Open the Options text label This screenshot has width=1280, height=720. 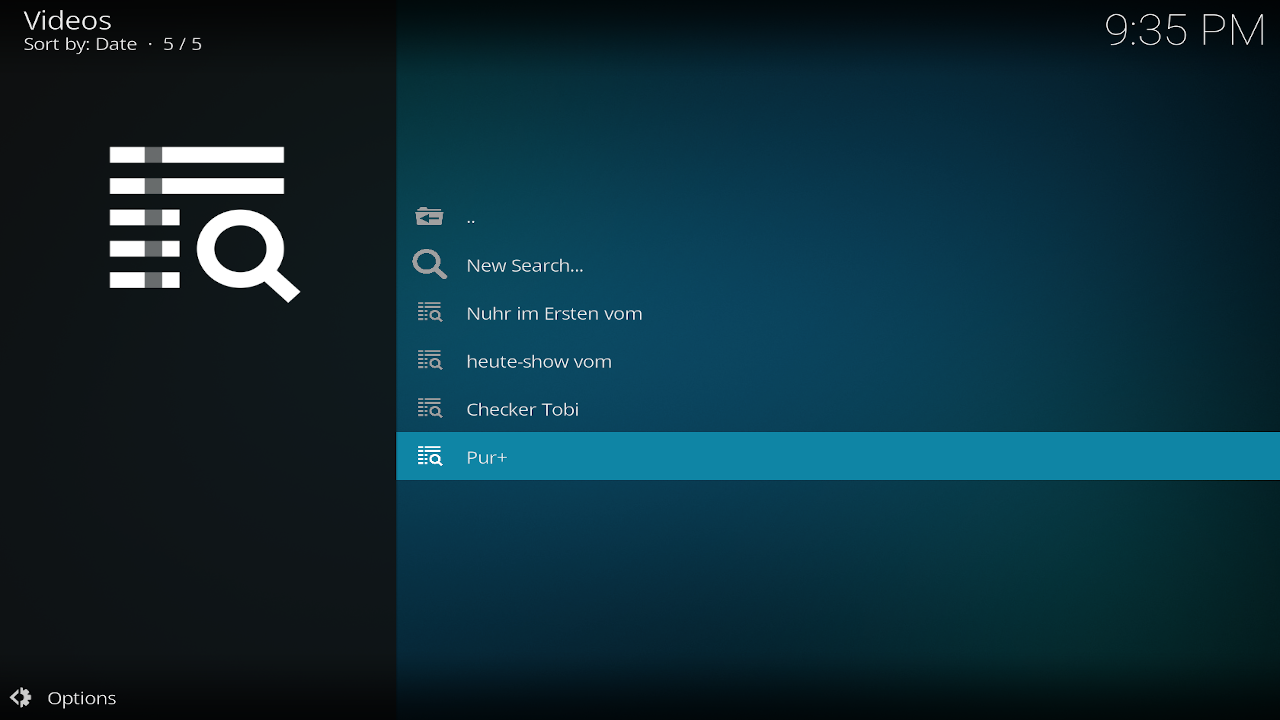coord(82,699)
